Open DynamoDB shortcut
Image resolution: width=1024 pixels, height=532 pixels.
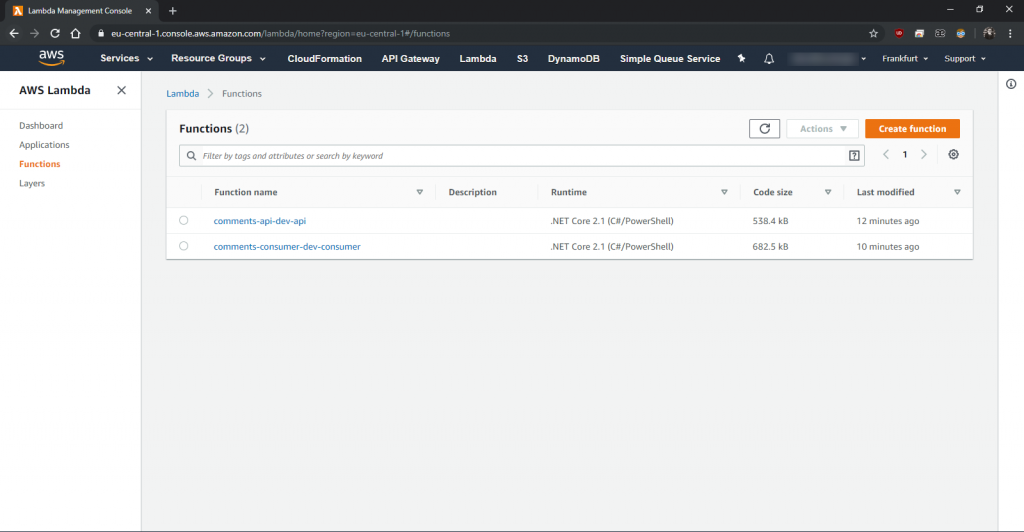tap(573, 59)
